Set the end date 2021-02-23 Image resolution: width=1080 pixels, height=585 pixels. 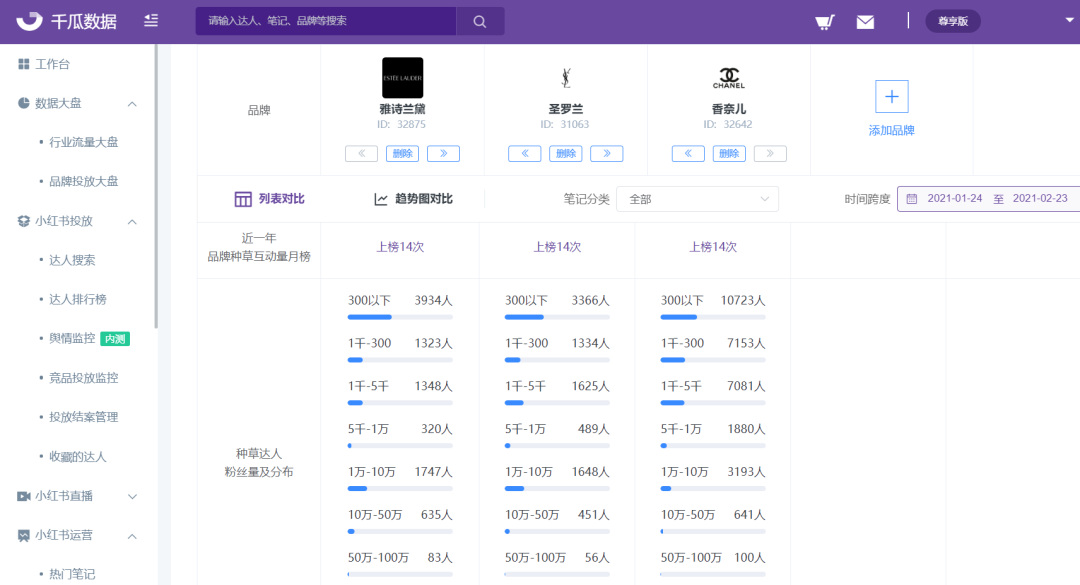point(1040,198)
